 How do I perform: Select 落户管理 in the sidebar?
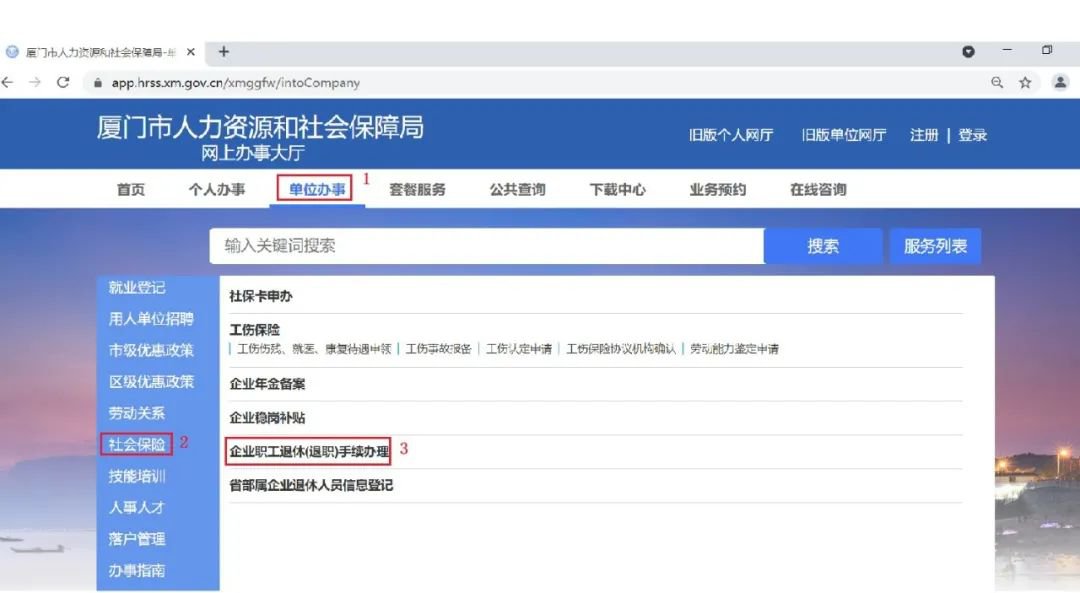click(136, 539)
